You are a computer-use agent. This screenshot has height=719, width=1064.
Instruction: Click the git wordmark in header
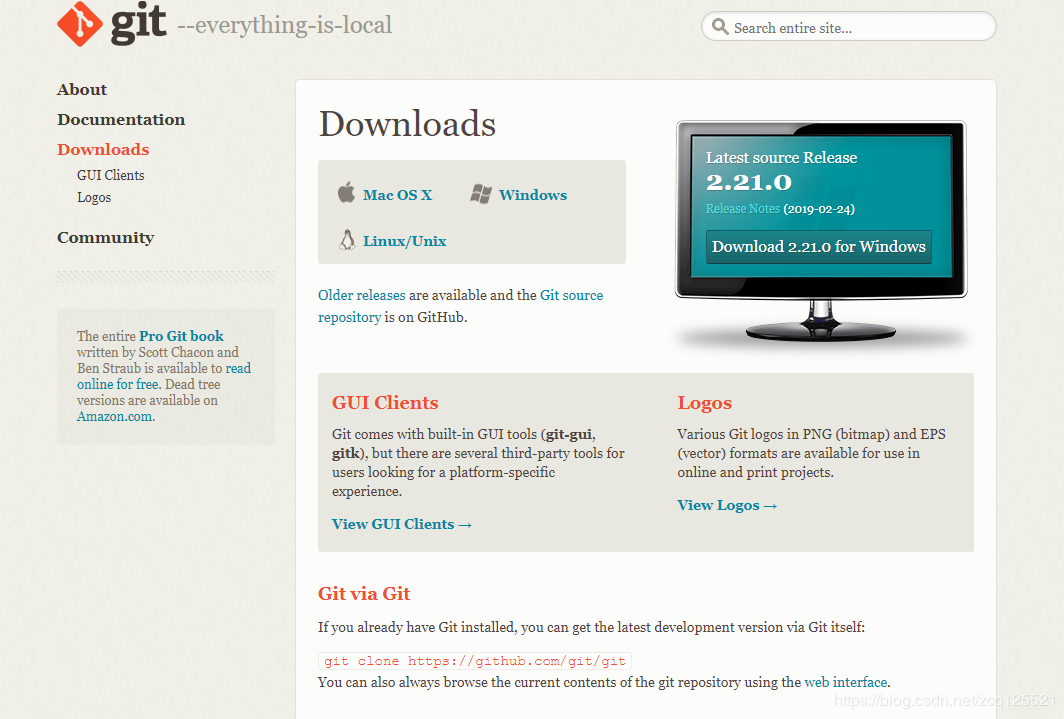pos(138,22)
